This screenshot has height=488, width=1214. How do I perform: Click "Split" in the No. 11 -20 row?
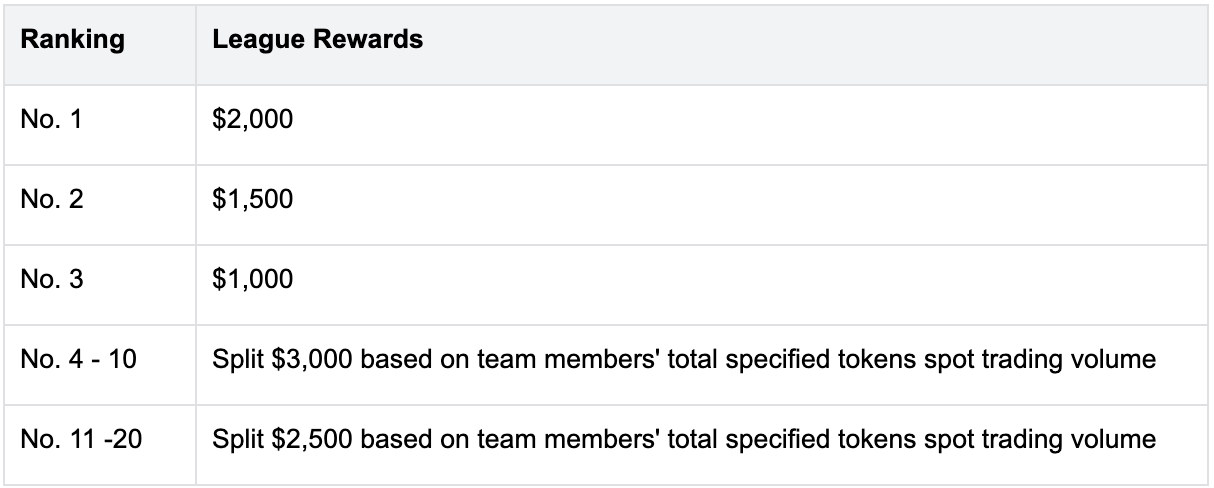232,437
